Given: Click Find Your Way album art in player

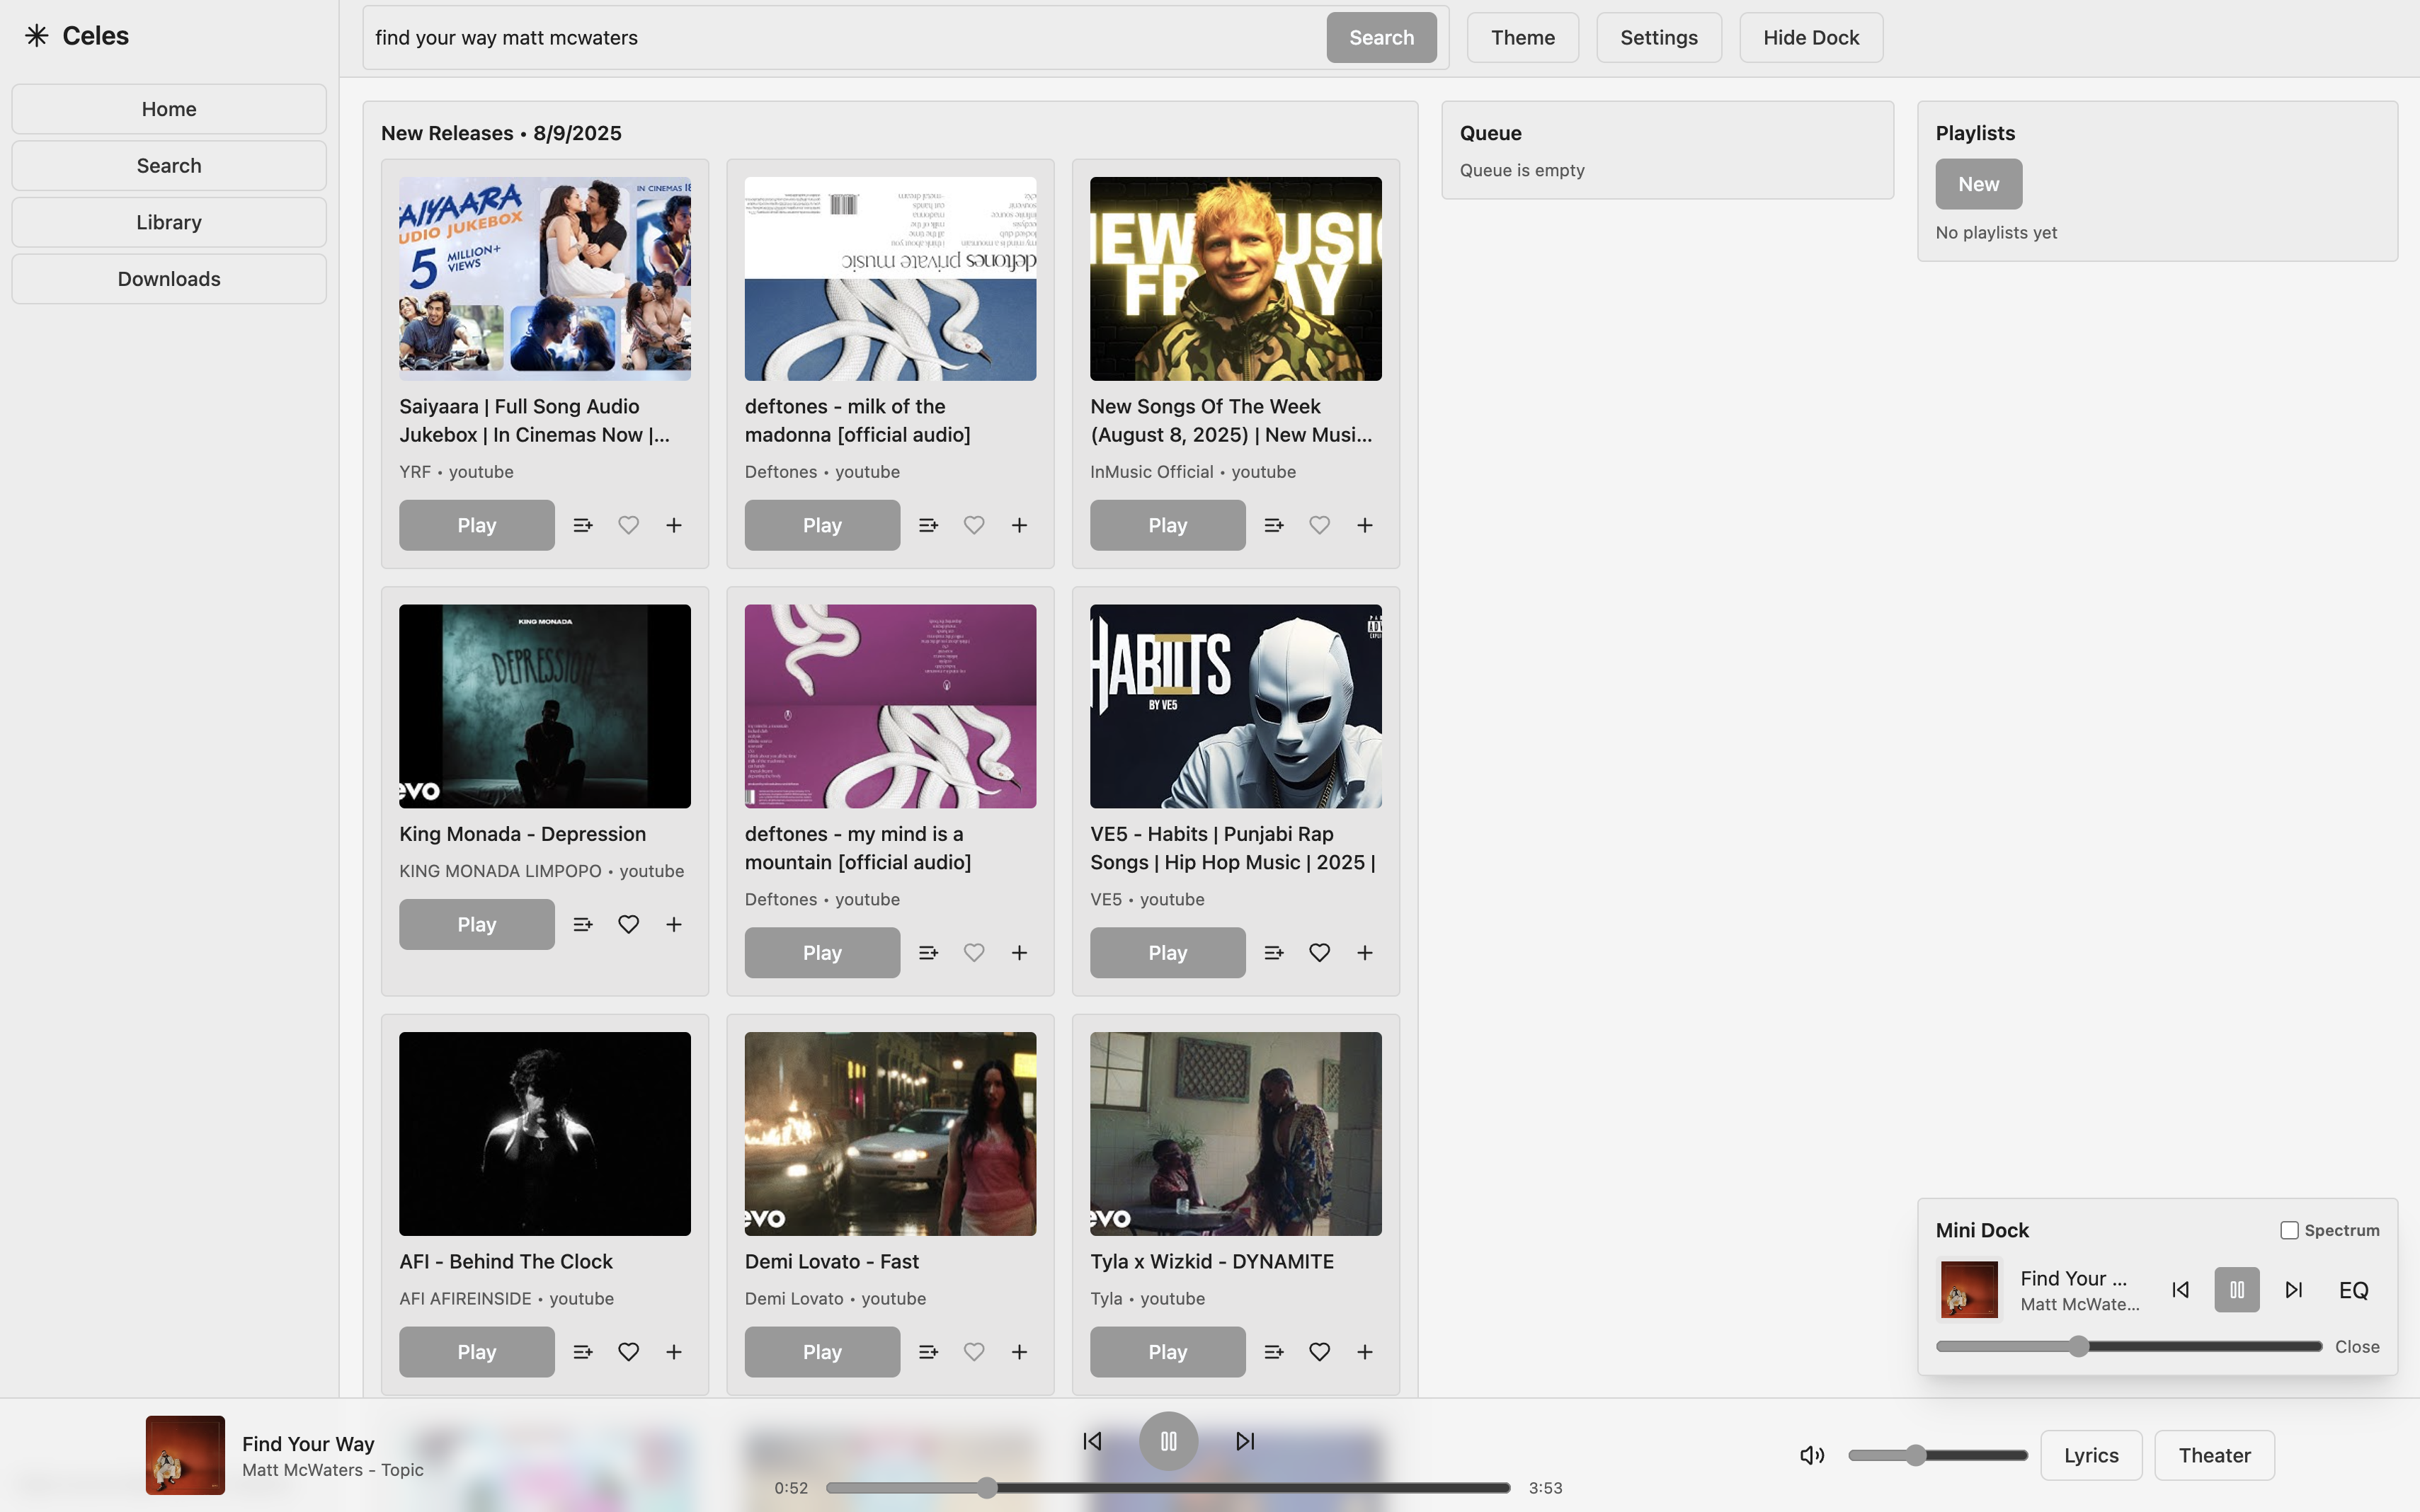Looking at the screenshot, I should 185,1455.
